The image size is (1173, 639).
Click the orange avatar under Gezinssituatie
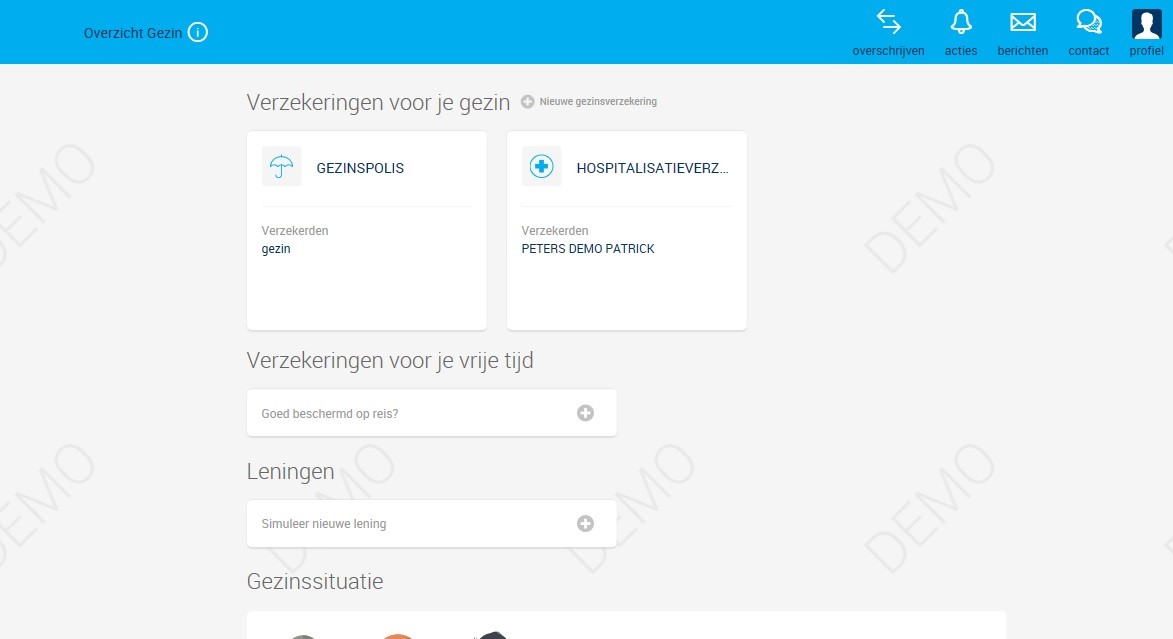(x=397, y=634)
